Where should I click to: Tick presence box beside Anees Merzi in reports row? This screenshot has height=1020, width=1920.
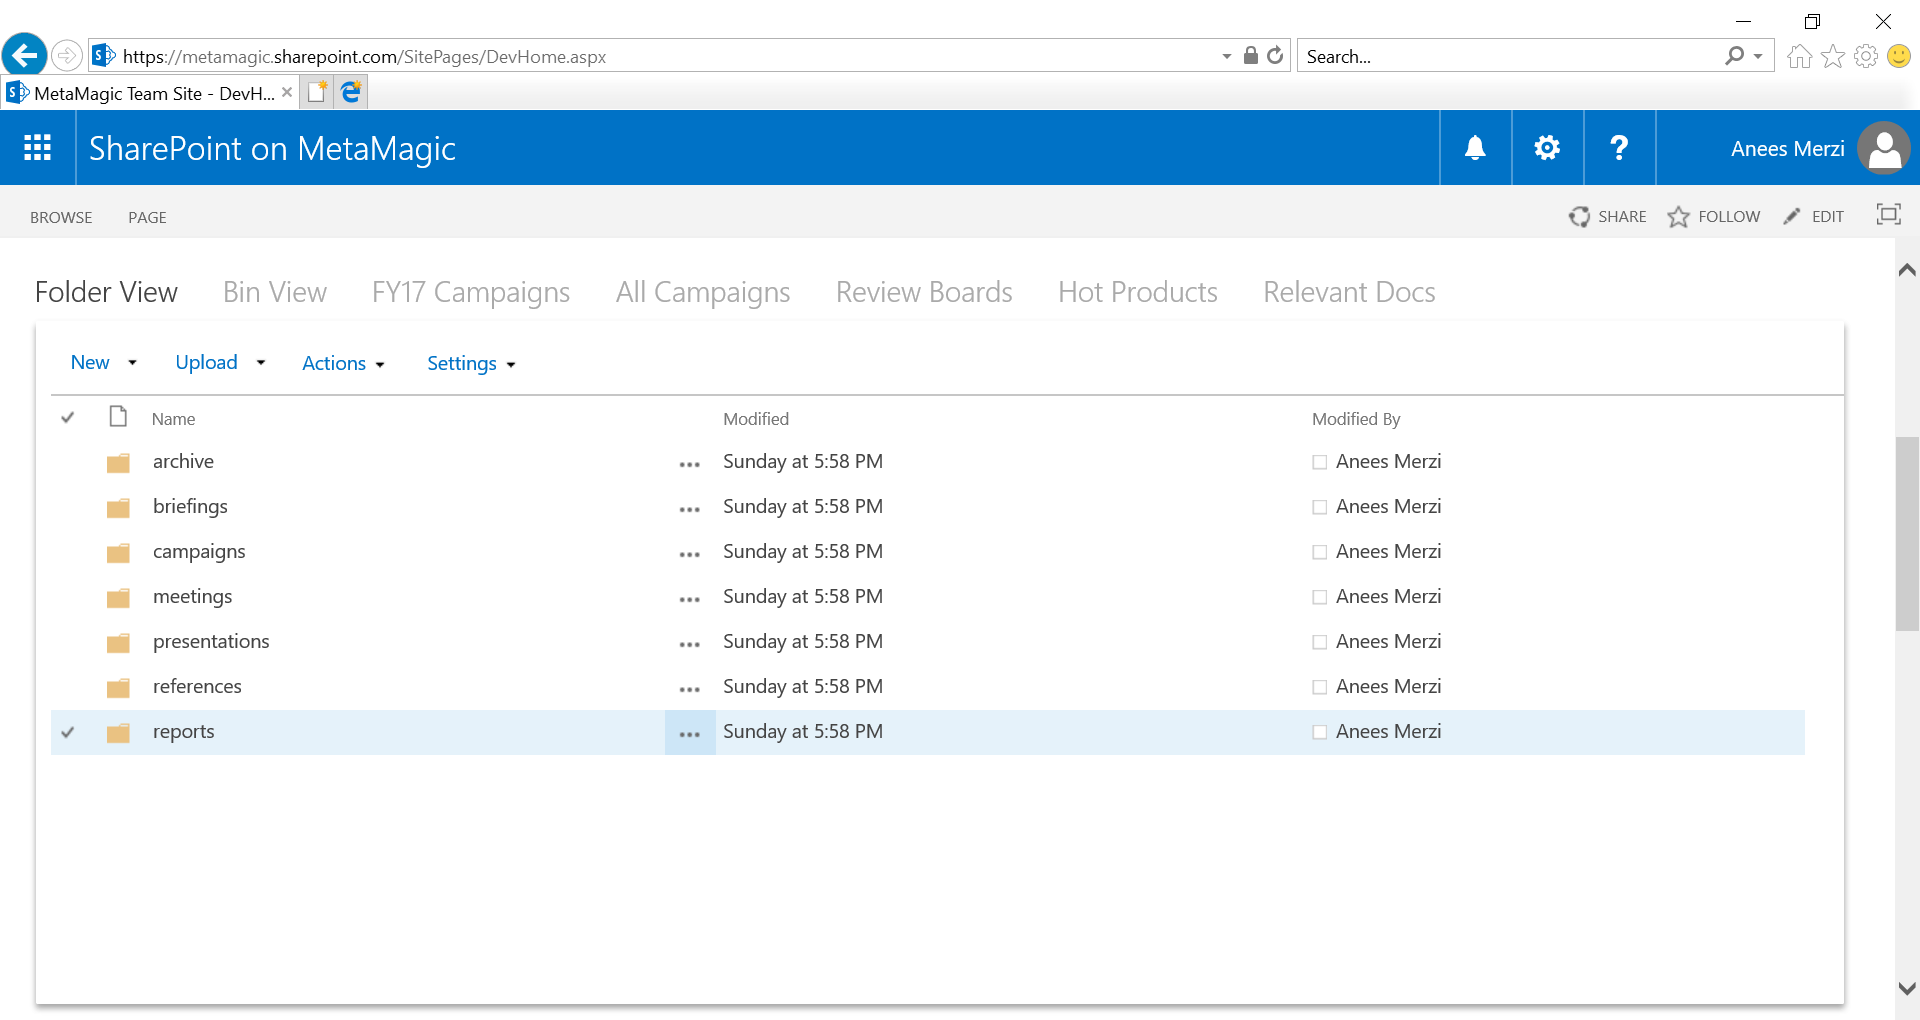[x=1320, y=732]
